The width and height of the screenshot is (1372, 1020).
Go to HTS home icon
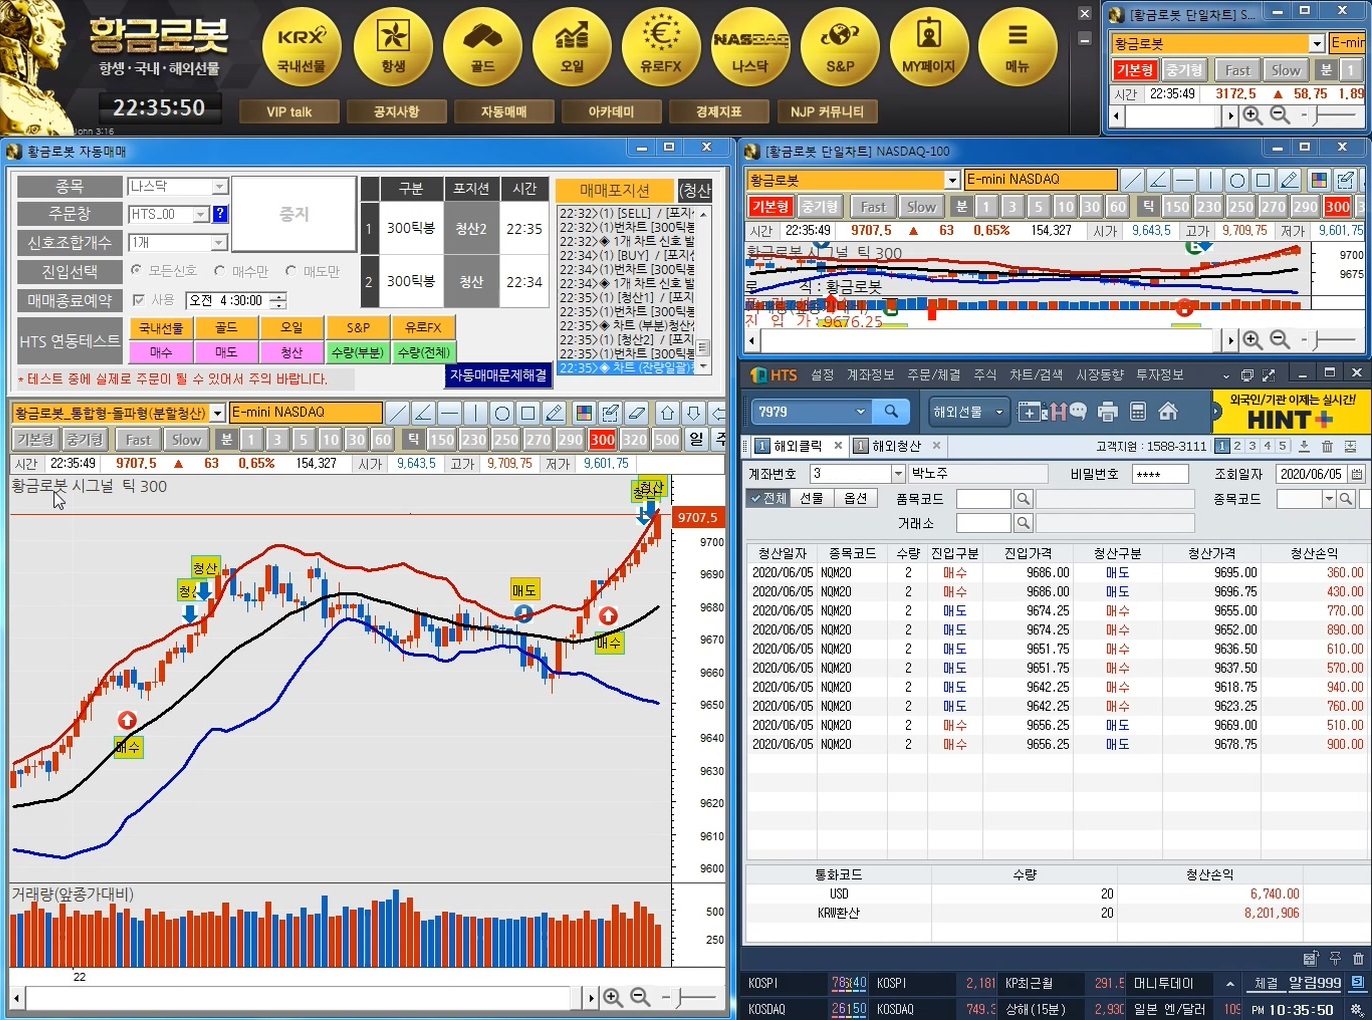pos(1167,412)
